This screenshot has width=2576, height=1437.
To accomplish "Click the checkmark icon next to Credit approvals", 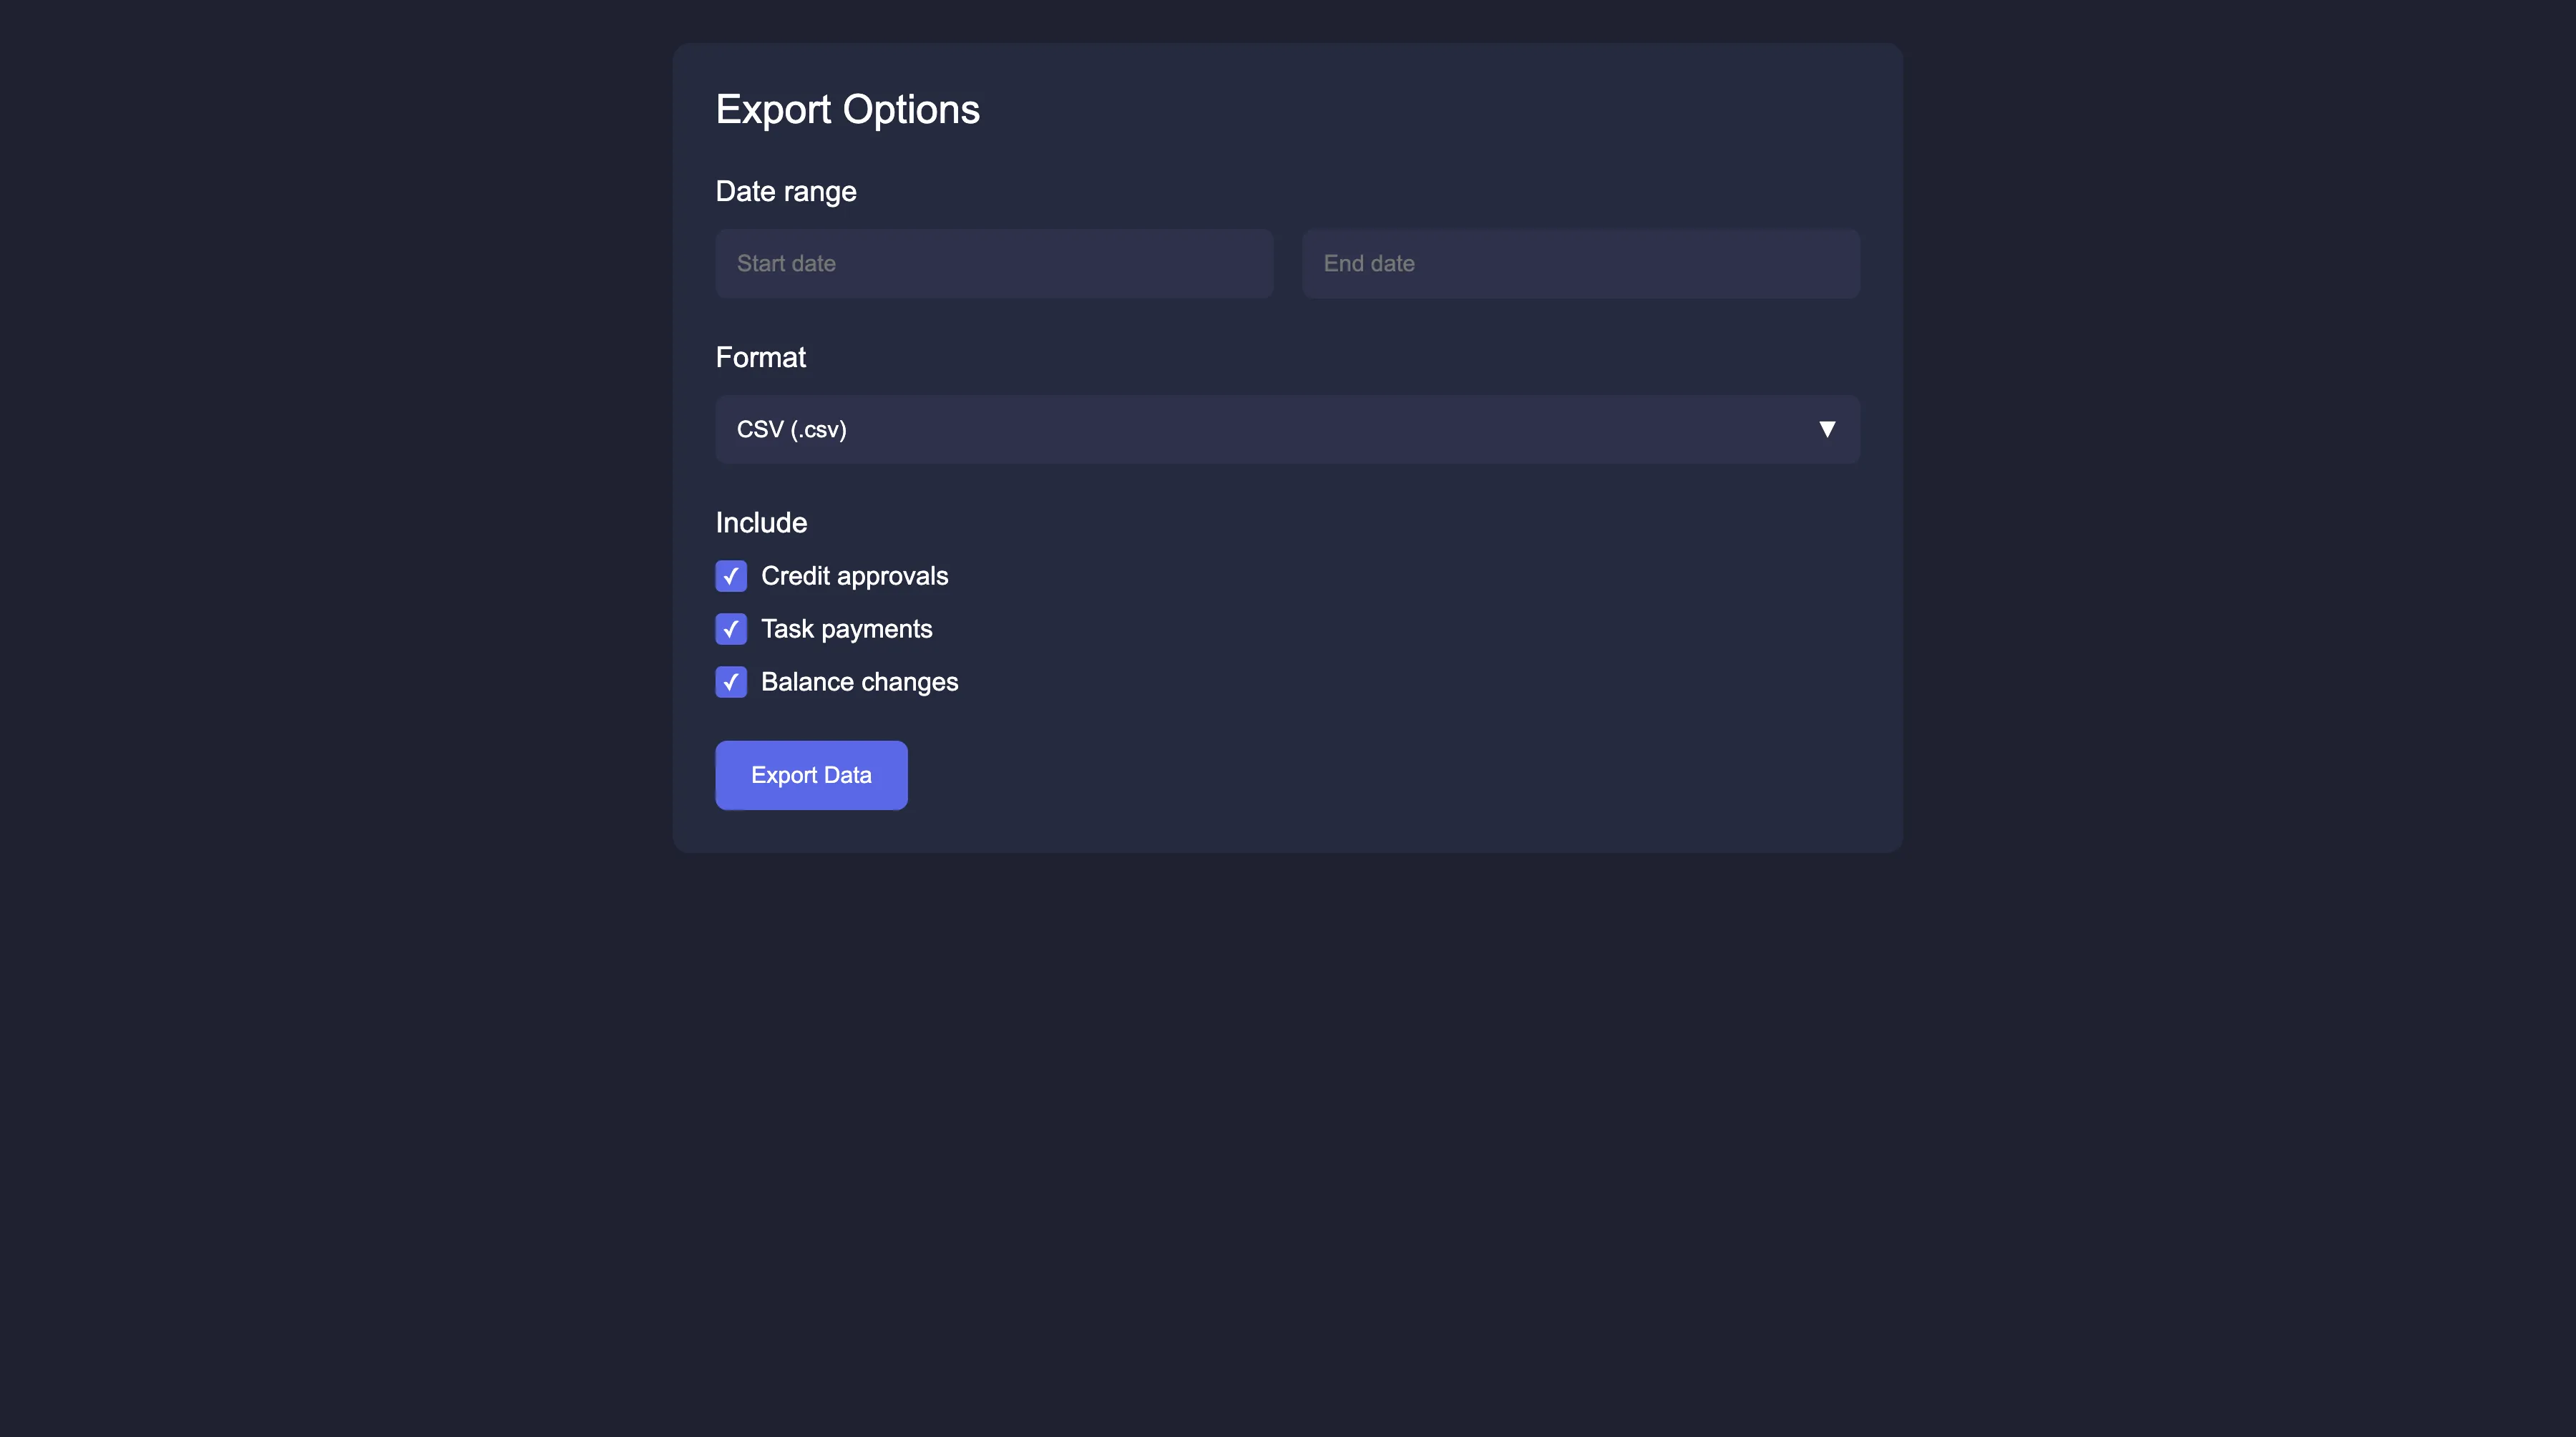I will [731, 576].
